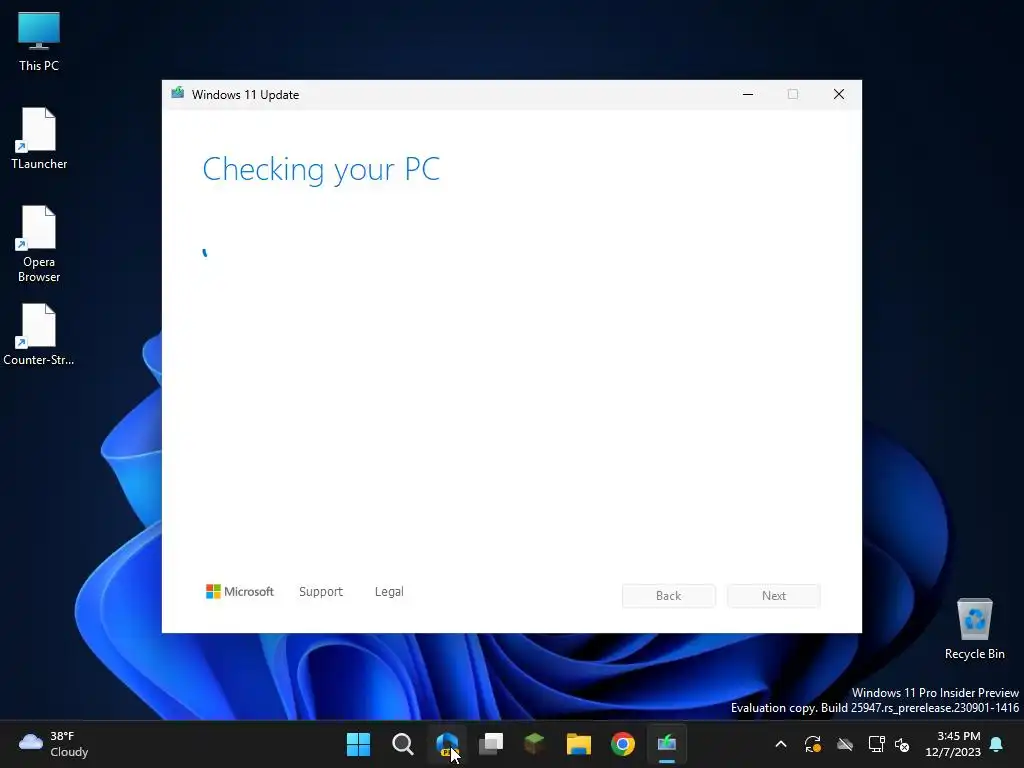The image size is (1024, 768).
Task: Open File Explorer from the taskbar
Action: 579,744
